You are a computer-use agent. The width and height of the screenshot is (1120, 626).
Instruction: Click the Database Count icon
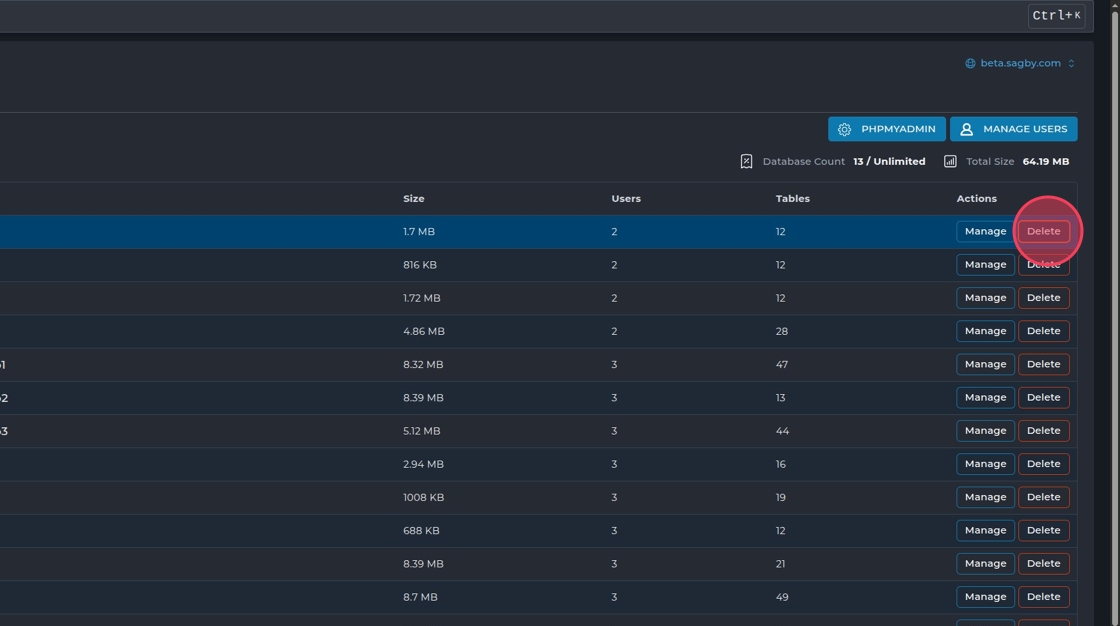(x=746, y=161)
